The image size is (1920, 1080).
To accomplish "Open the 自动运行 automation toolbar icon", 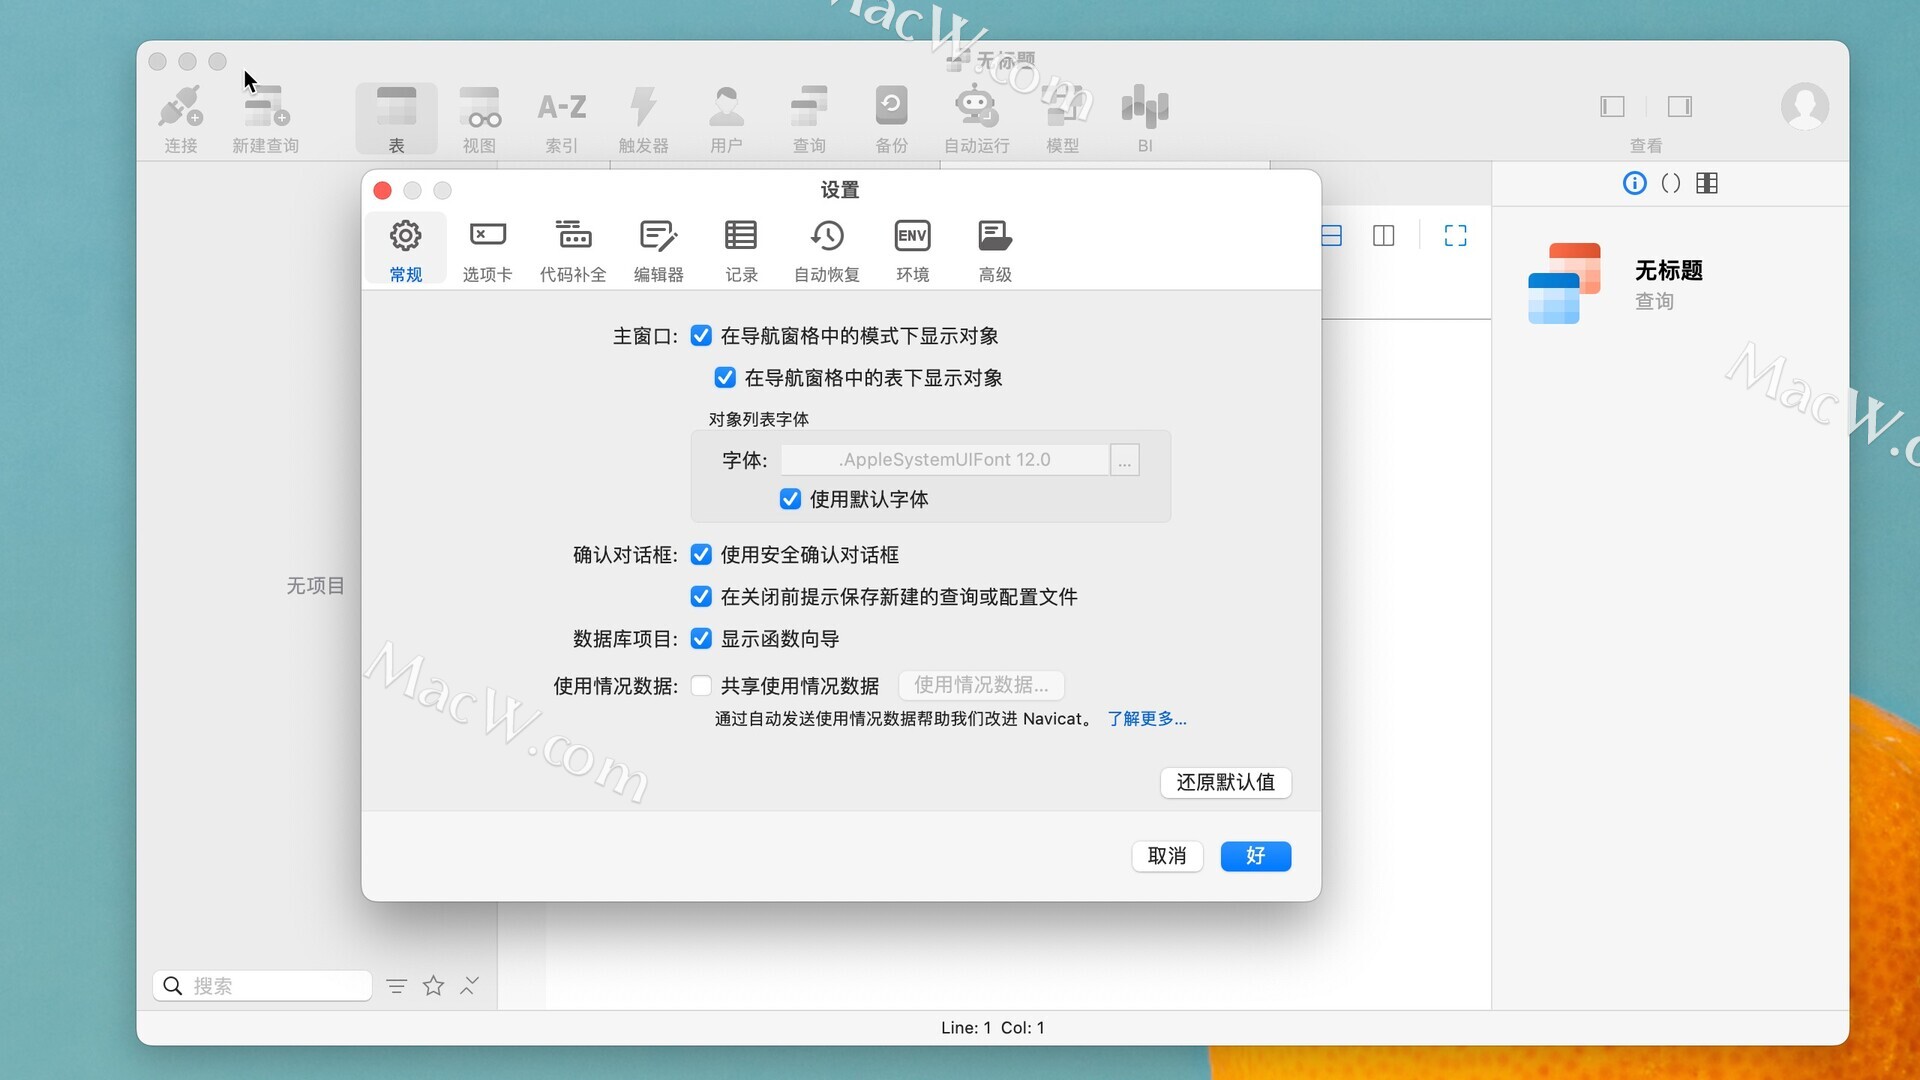I will click(x=976, y=119).
